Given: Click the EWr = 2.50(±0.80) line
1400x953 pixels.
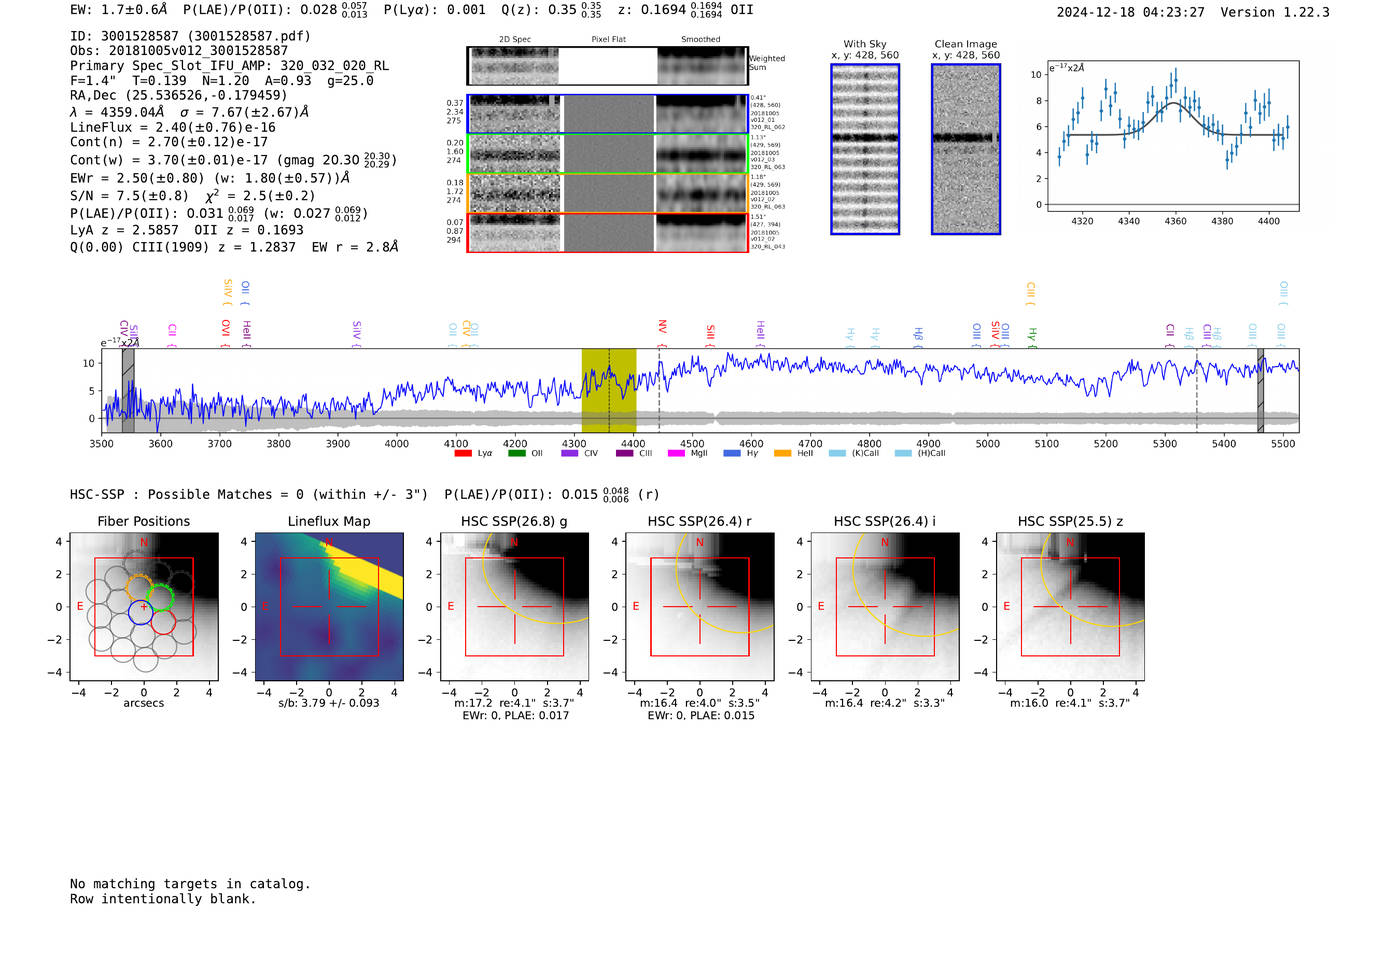Looking at the screenshot, I should point(210,178).
